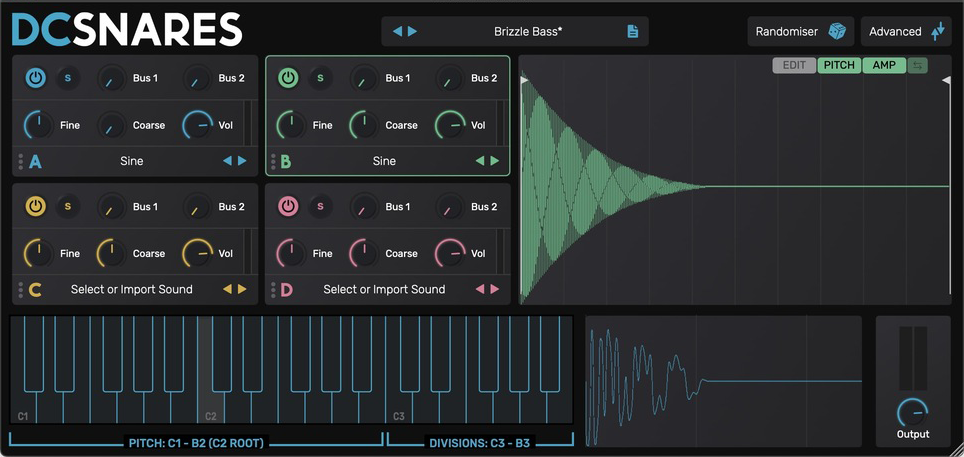Select previous waveform arrow for layer B
This screenshot has width=964, height=457.
pos(480,161)
